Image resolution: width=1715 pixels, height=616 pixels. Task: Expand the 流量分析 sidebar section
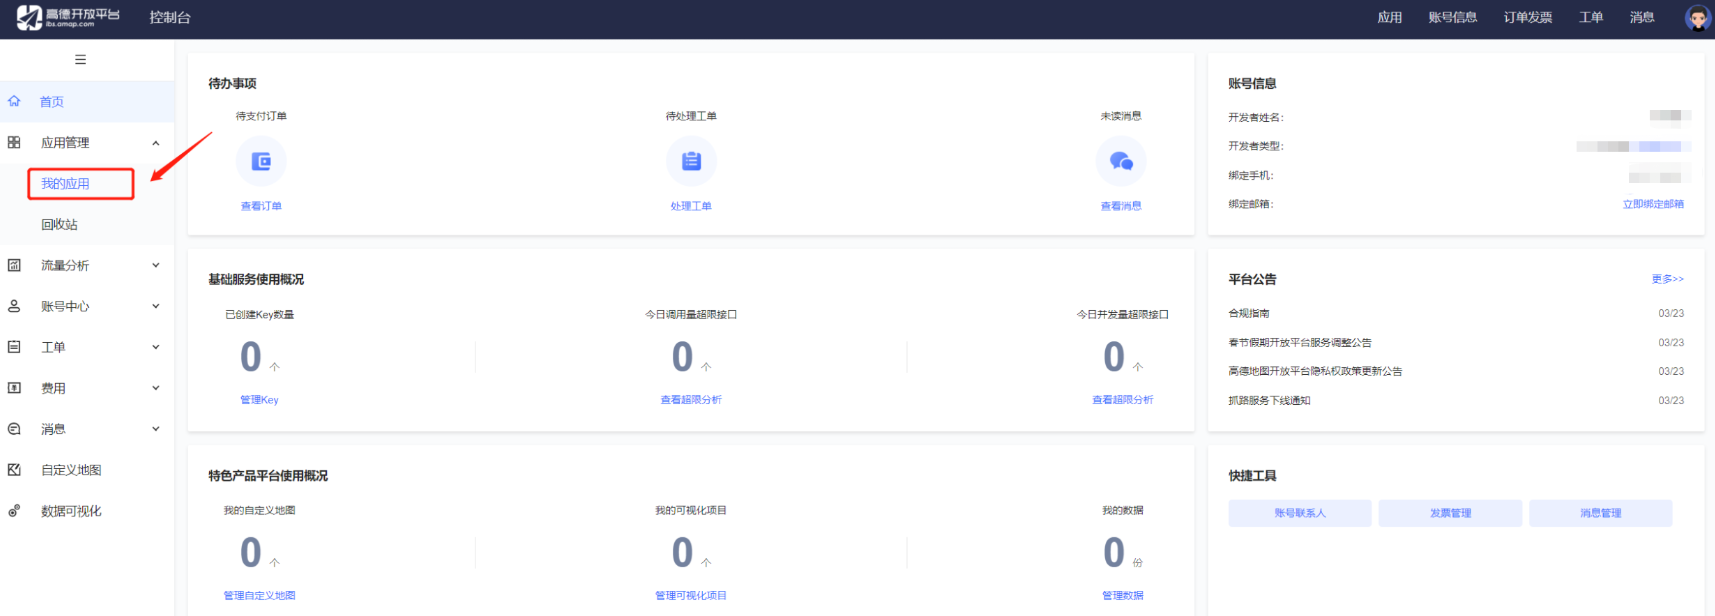point(155,265)
